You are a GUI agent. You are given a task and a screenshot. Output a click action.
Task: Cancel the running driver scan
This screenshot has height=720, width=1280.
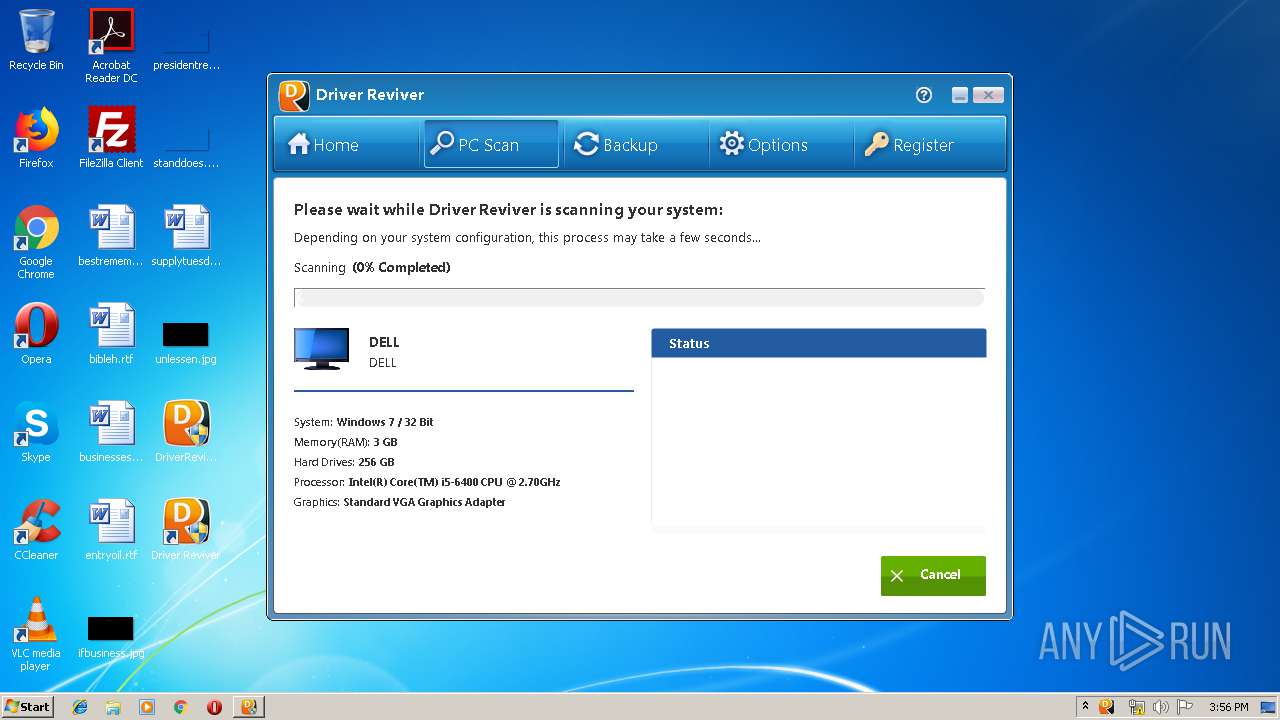(x=933, y=575)
